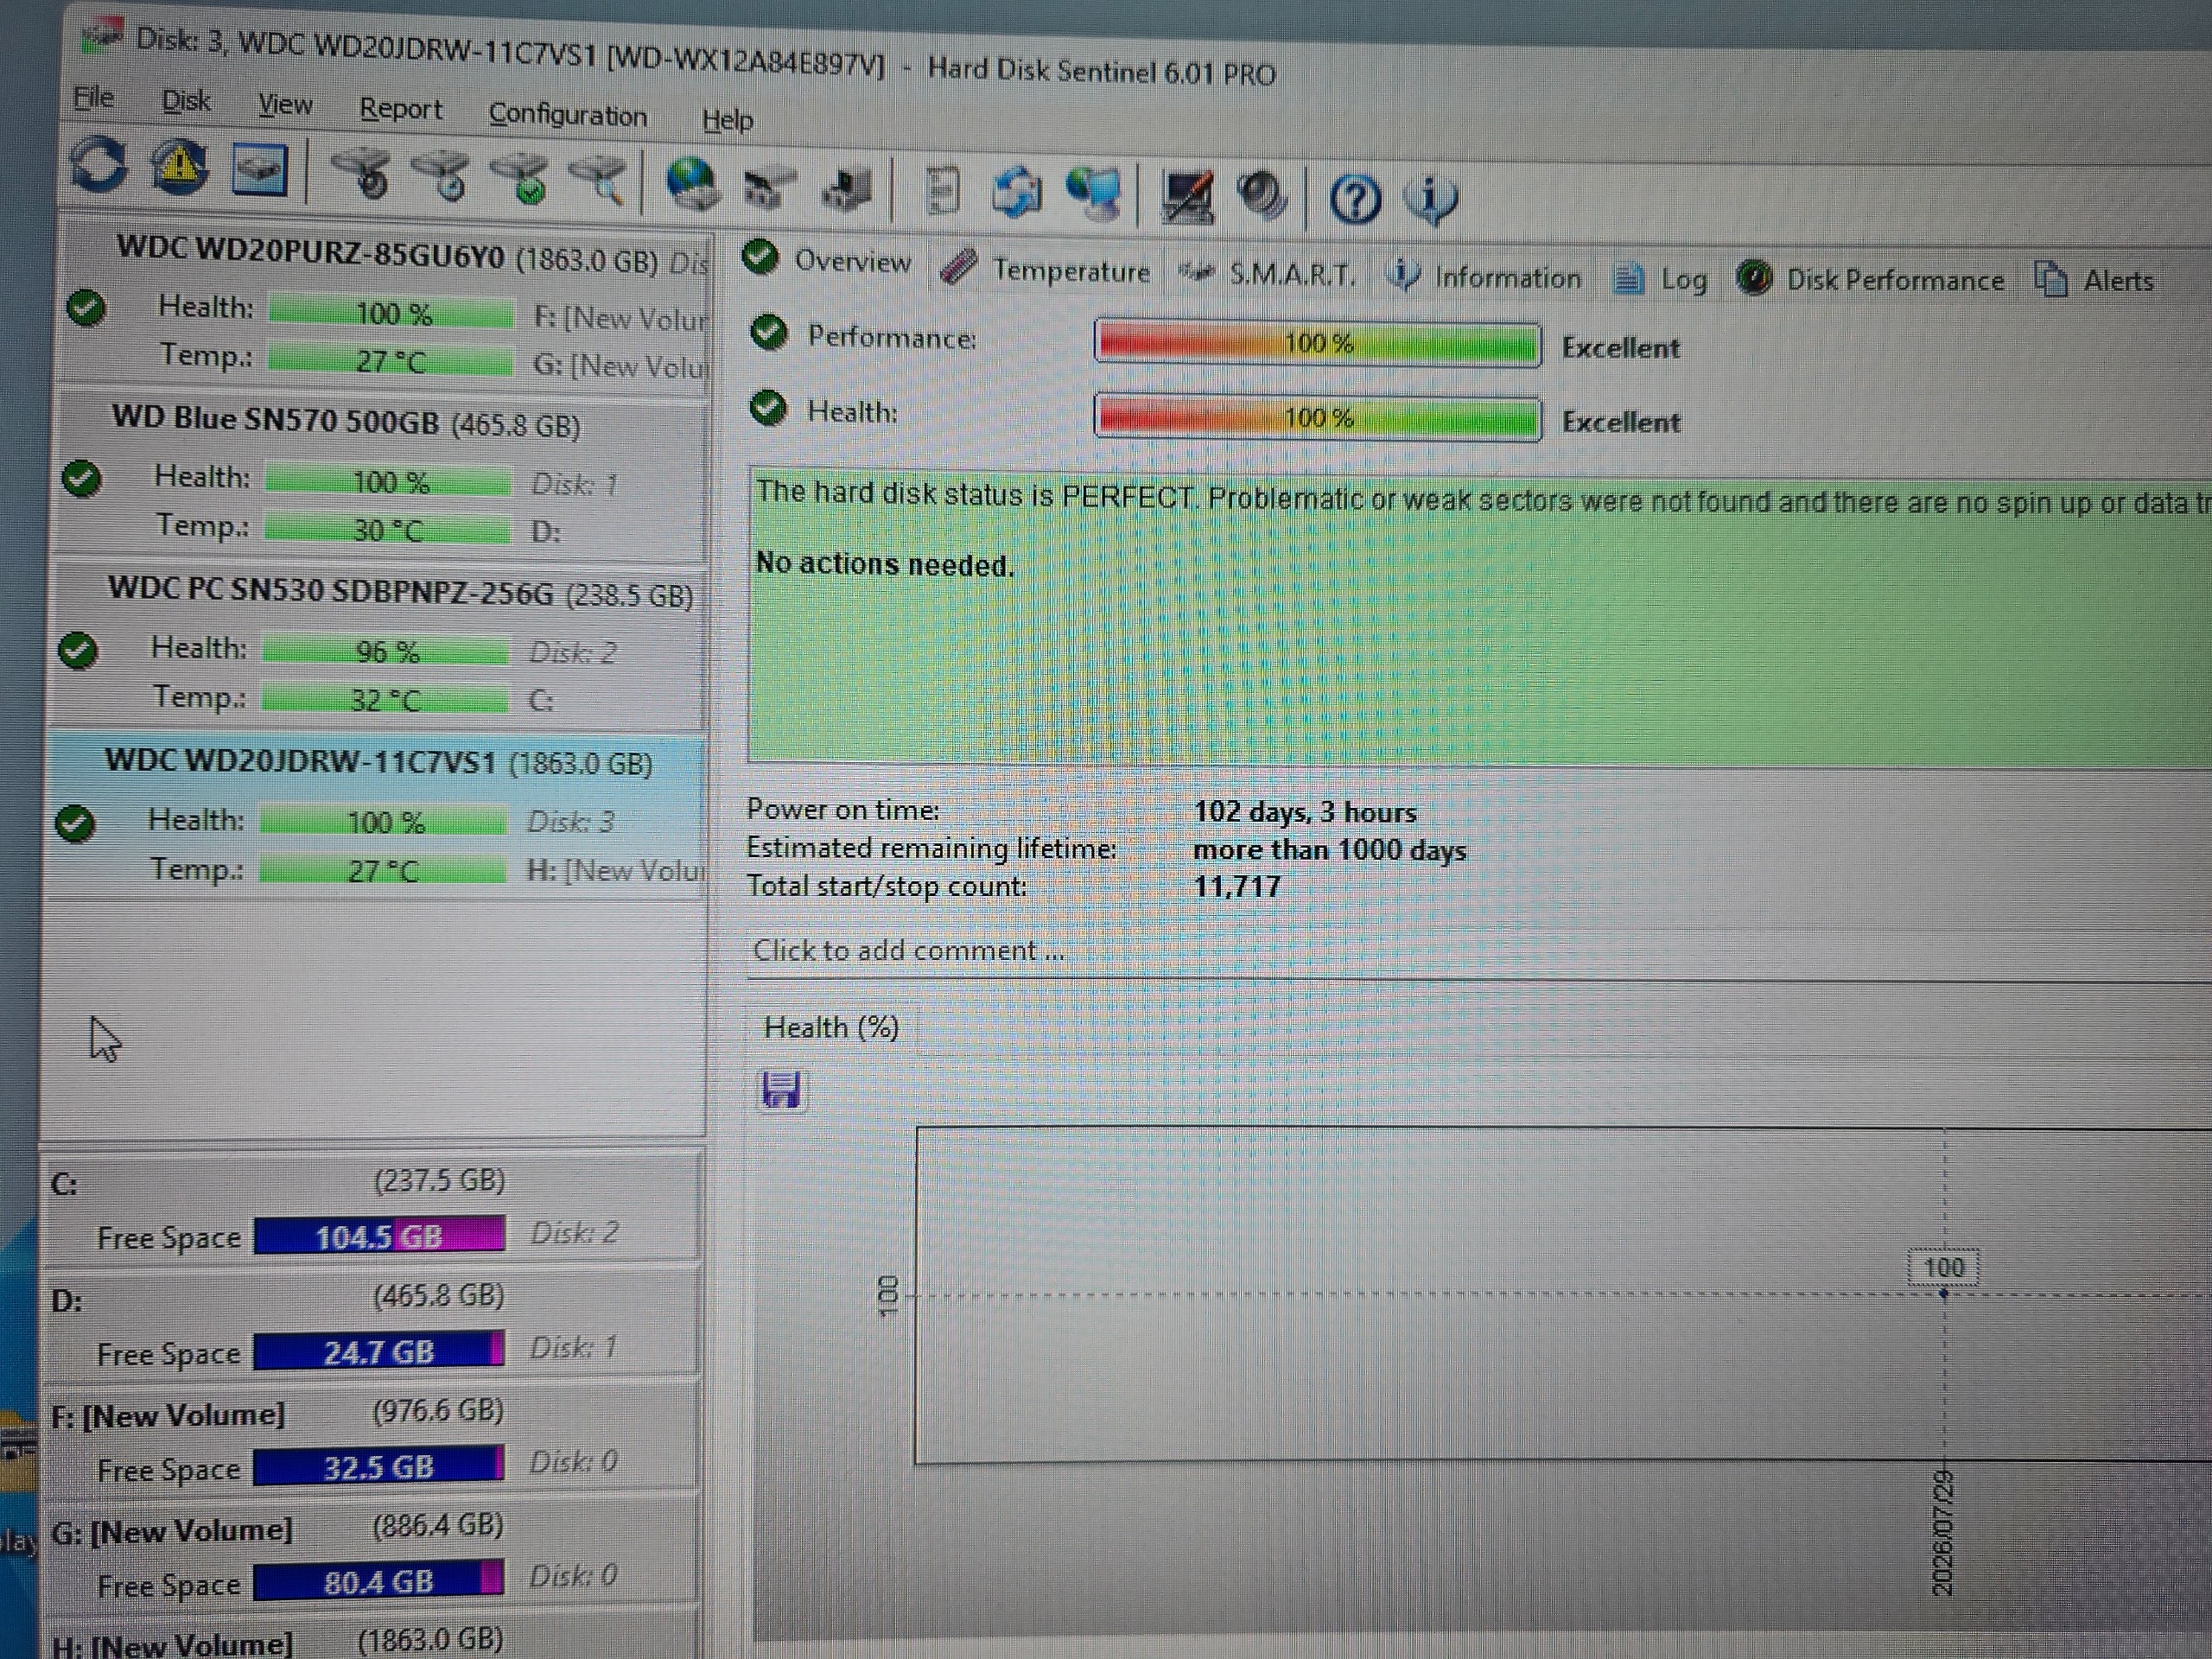Click the 'F: [New Volume]' partition label
The image size is (2212, 1659).
(x=168, y=1415)
